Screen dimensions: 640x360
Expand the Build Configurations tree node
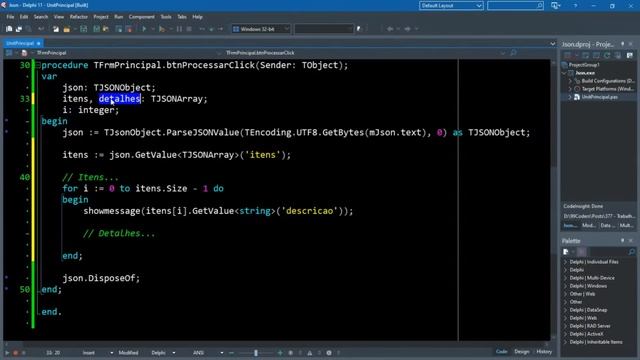point(570,81)
